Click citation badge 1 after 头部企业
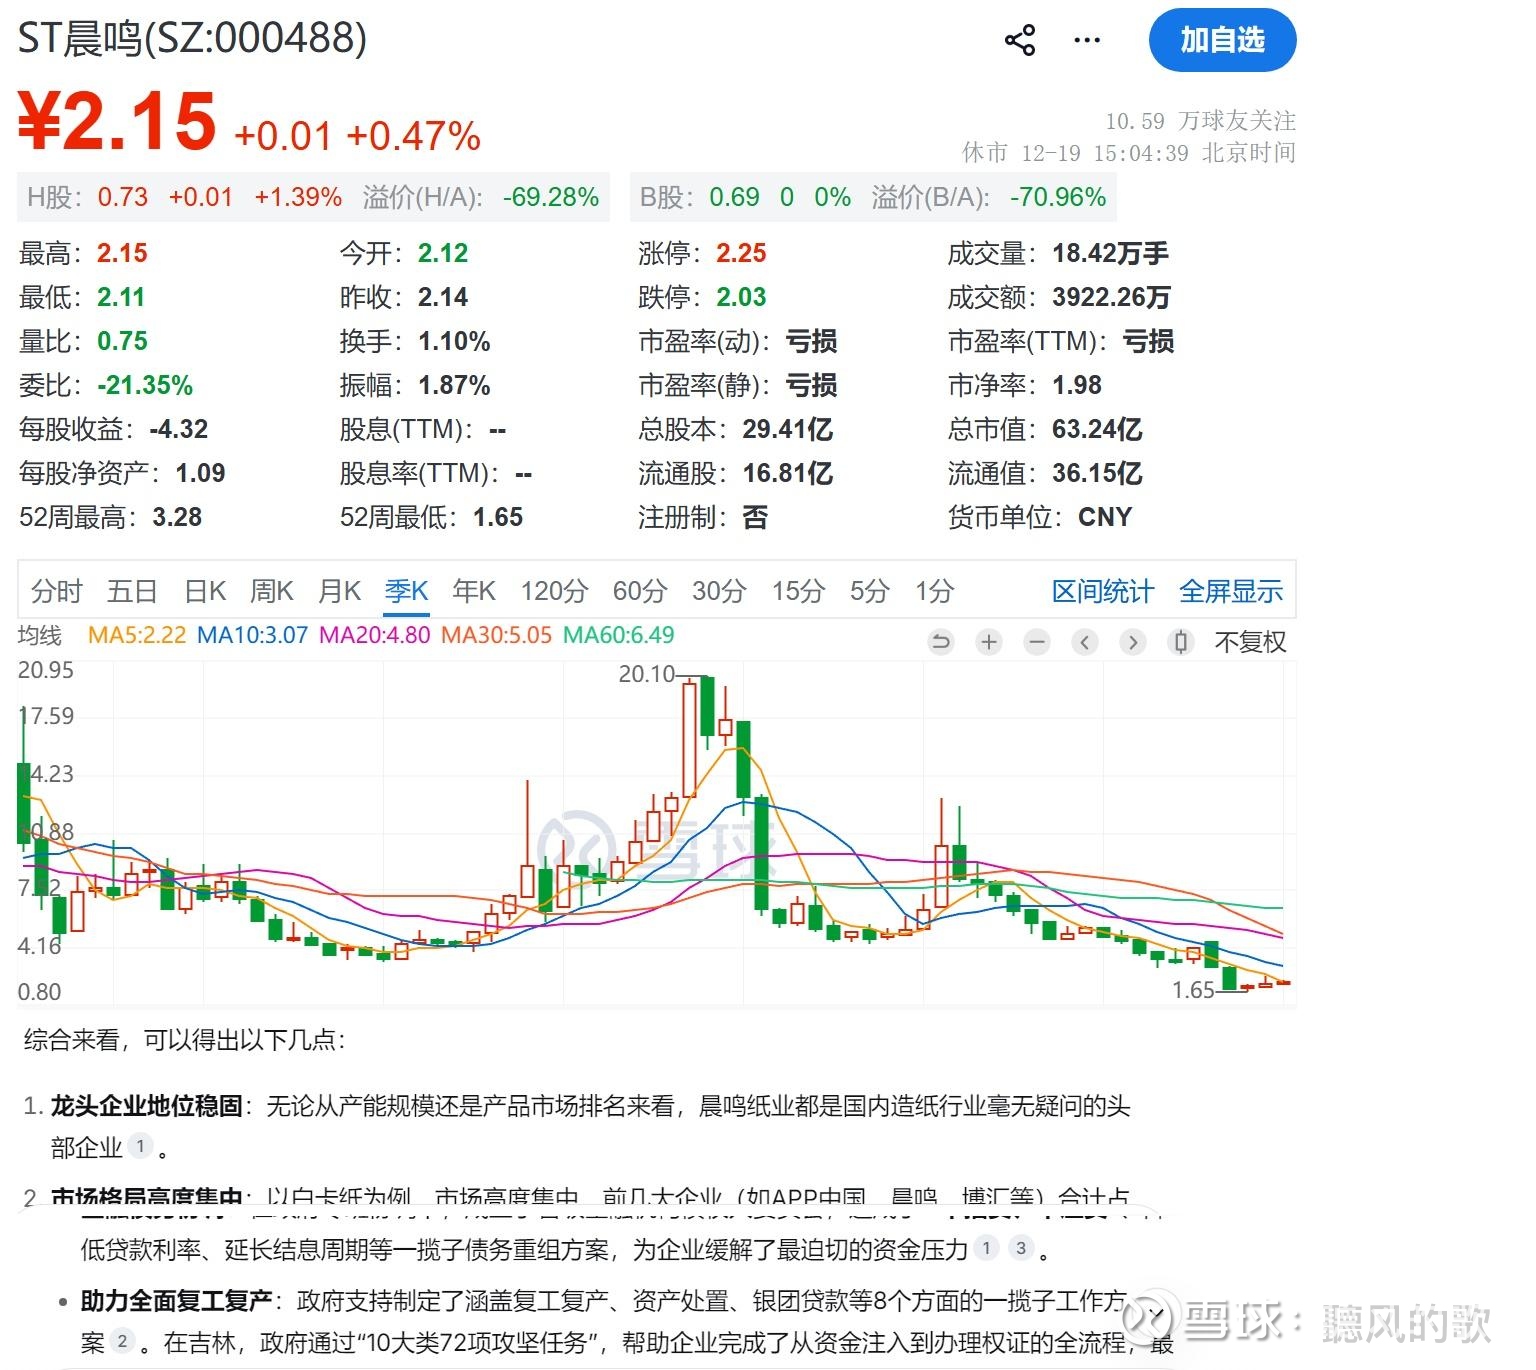 pyautogui.click(x=140, y=1146)
